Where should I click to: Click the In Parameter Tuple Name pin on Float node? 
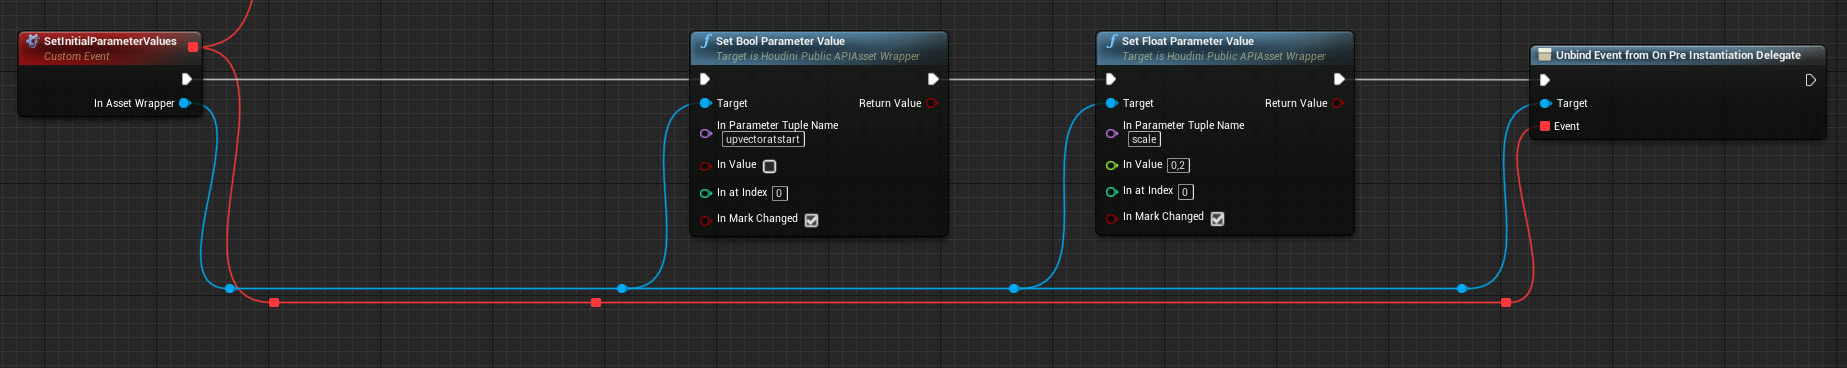1111,133
